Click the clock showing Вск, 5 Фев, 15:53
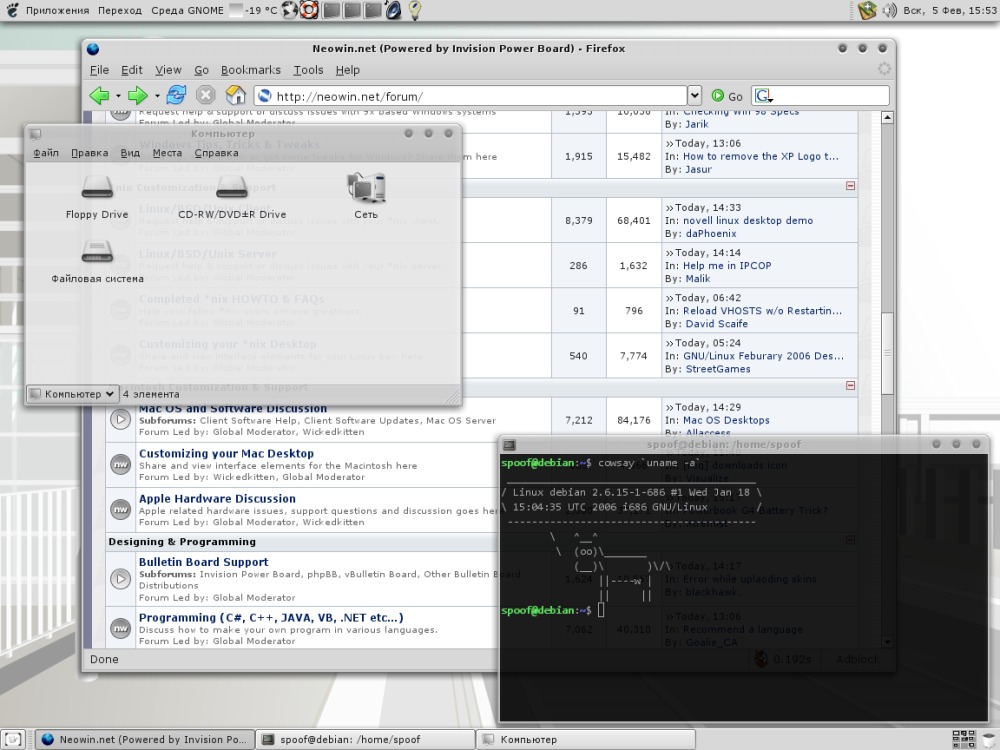The image size is (1000, 750). pos(950,10)
